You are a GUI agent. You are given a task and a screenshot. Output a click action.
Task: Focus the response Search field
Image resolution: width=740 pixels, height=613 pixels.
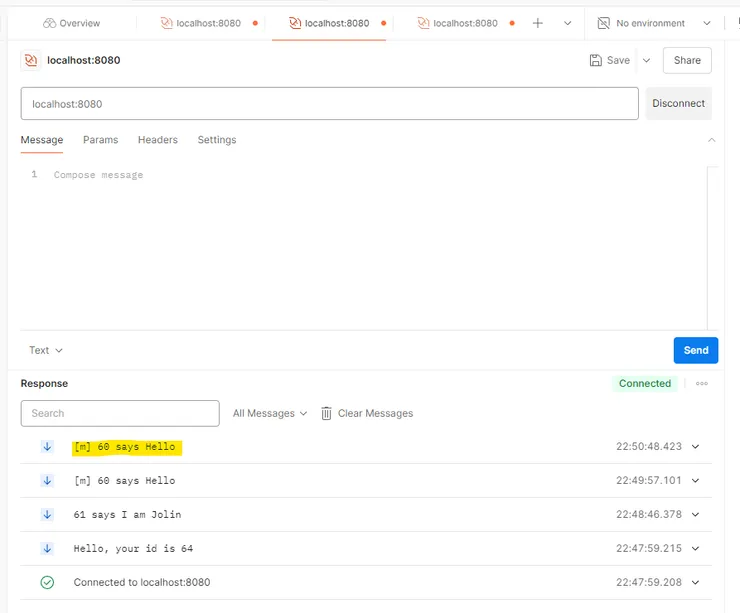(x=120, y=413)
